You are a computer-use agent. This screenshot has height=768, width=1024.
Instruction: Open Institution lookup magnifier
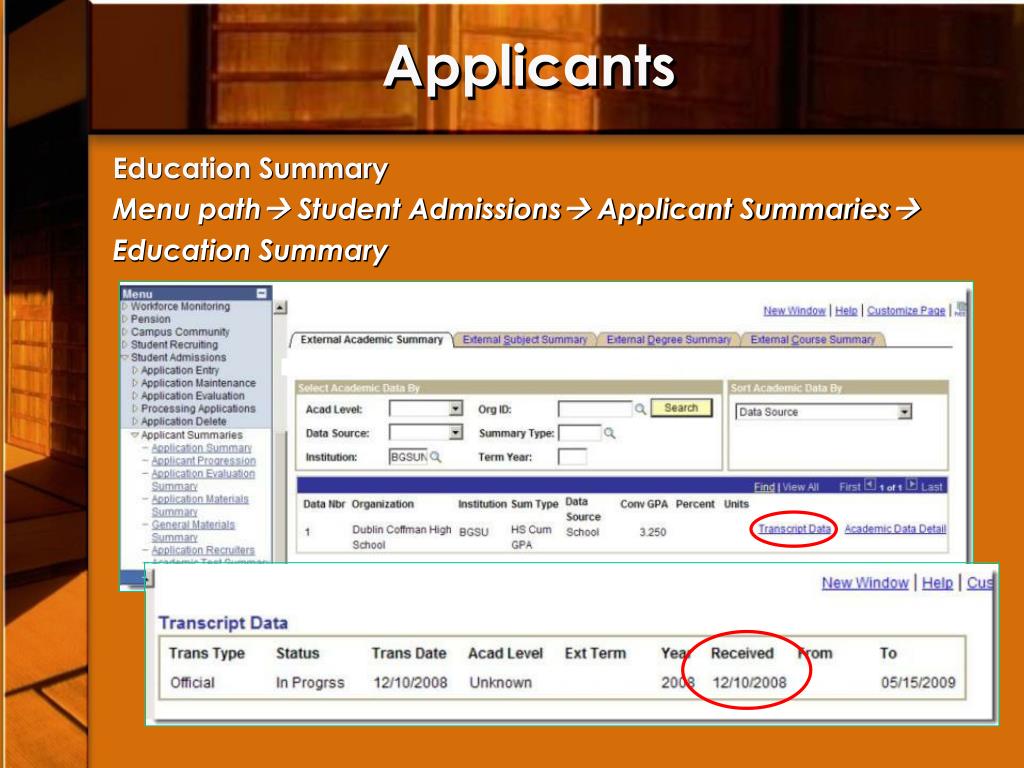[x=436, y=457]
